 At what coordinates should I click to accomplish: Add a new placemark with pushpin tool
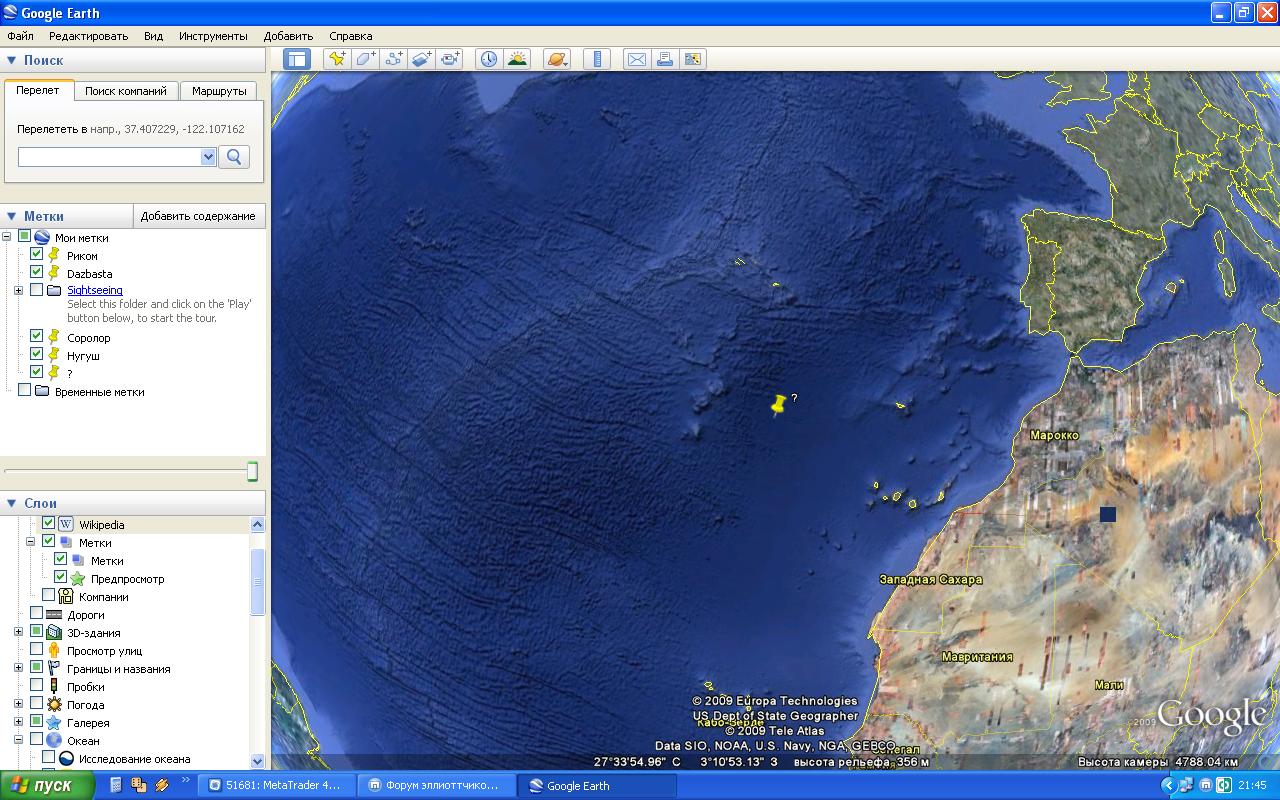tap(337, 59)
